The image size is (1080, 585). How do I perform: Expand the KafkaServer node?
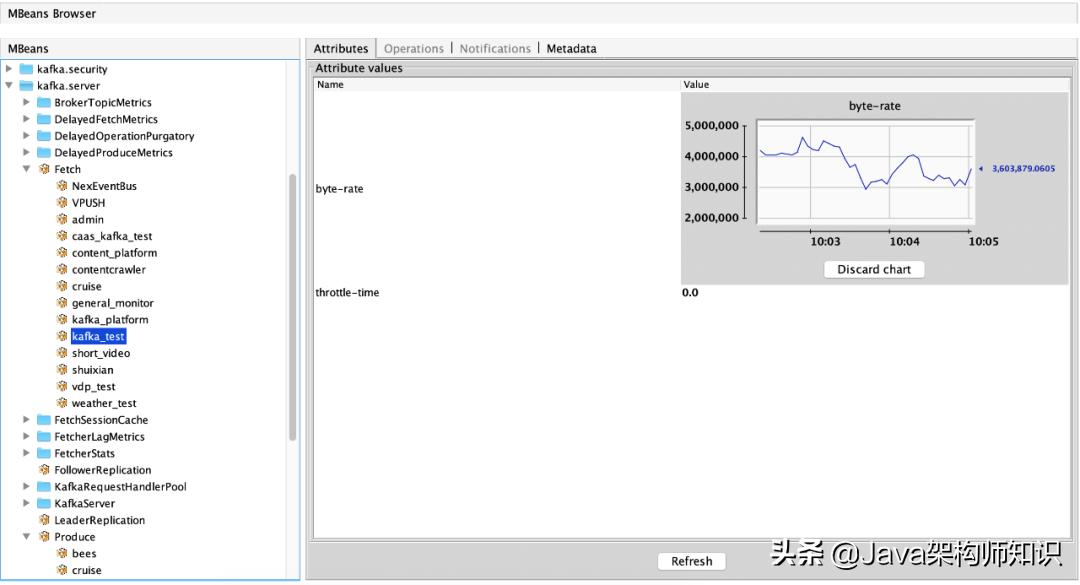[26, 503]
